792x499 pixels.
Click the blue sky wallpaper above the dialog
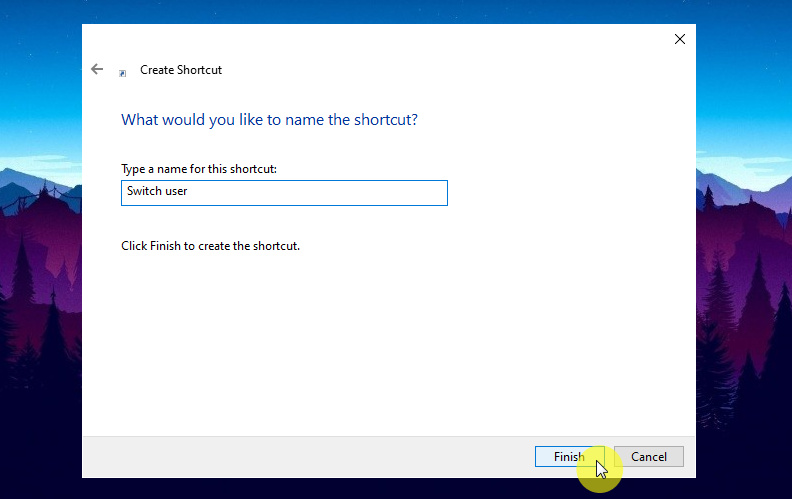point(400,11)
